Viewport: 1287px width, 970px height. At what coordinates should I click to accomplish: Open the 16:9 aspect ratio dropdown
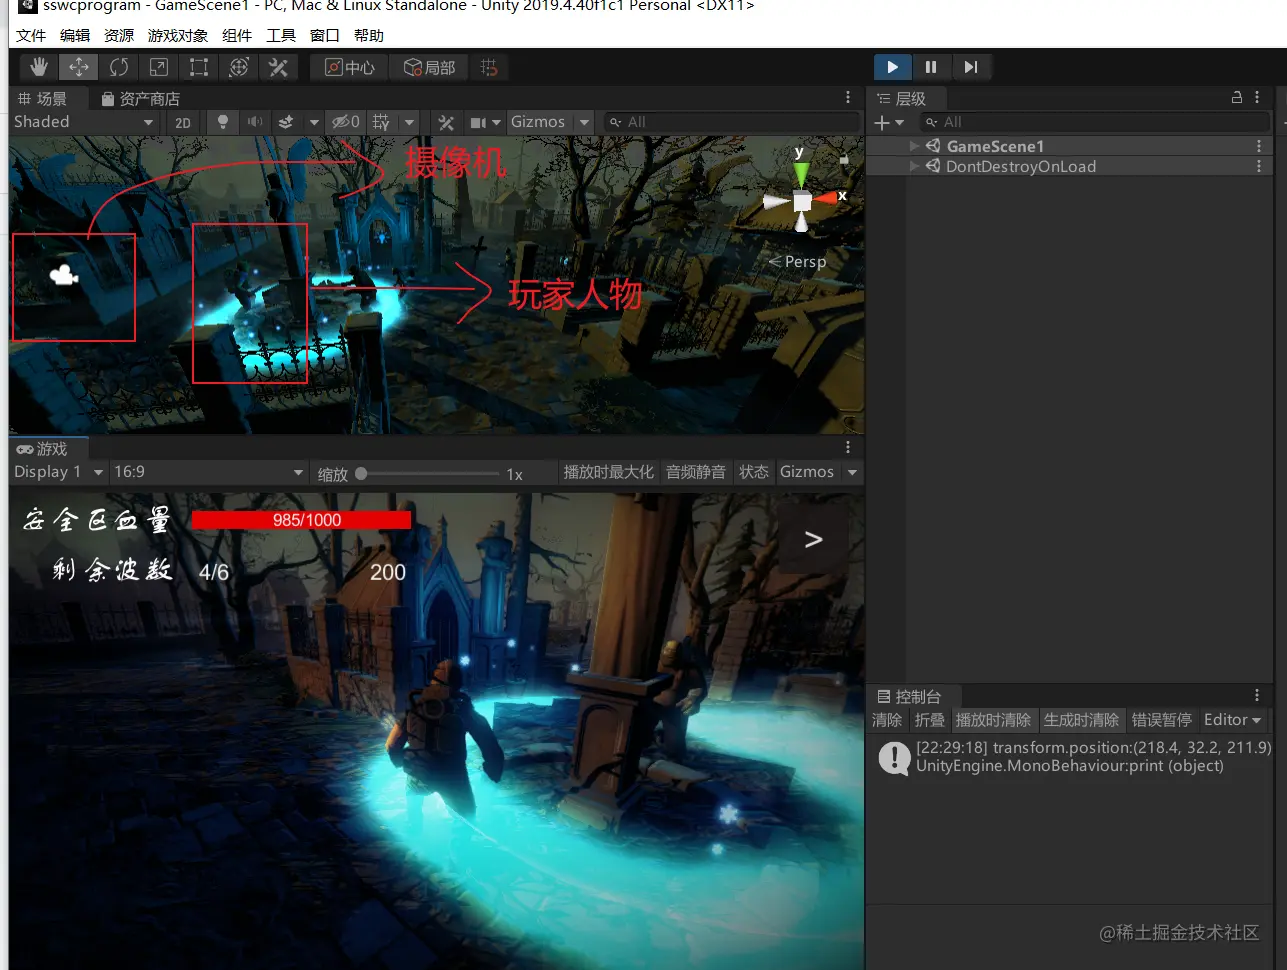click(x=208, y=472)
